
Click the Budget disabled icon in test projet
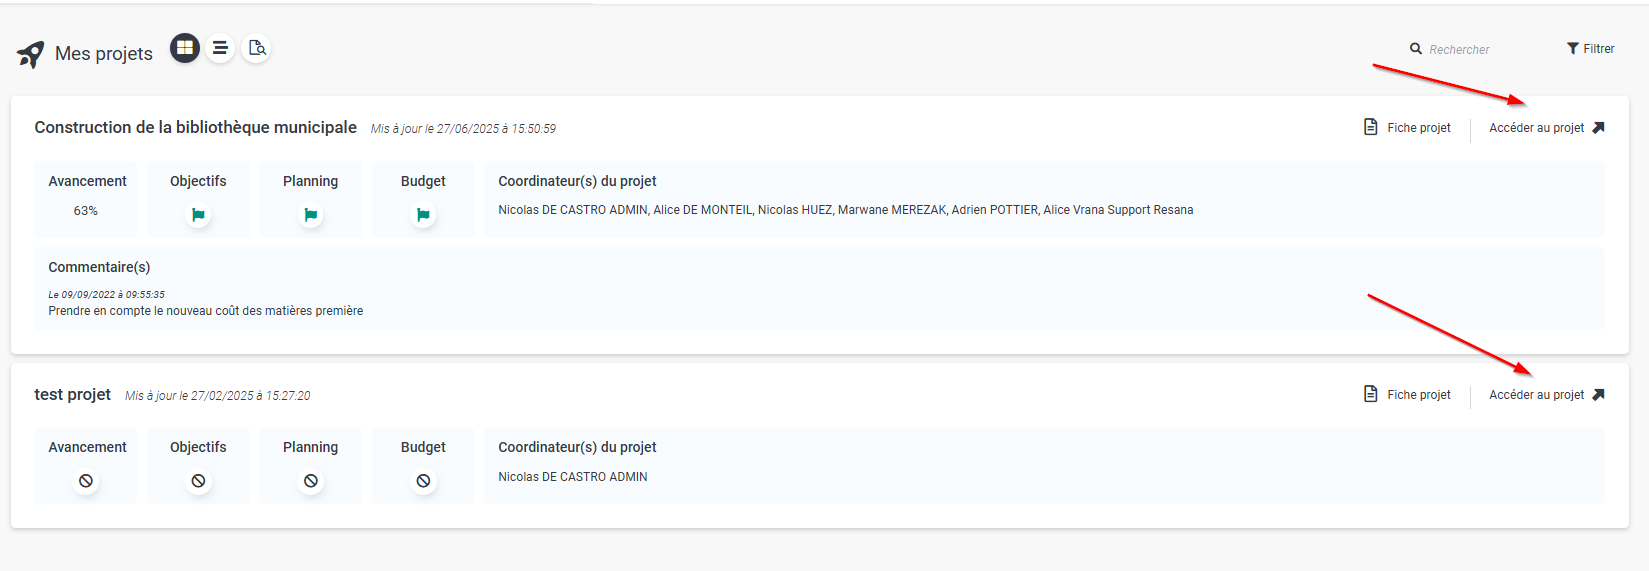tap(423, 481)
